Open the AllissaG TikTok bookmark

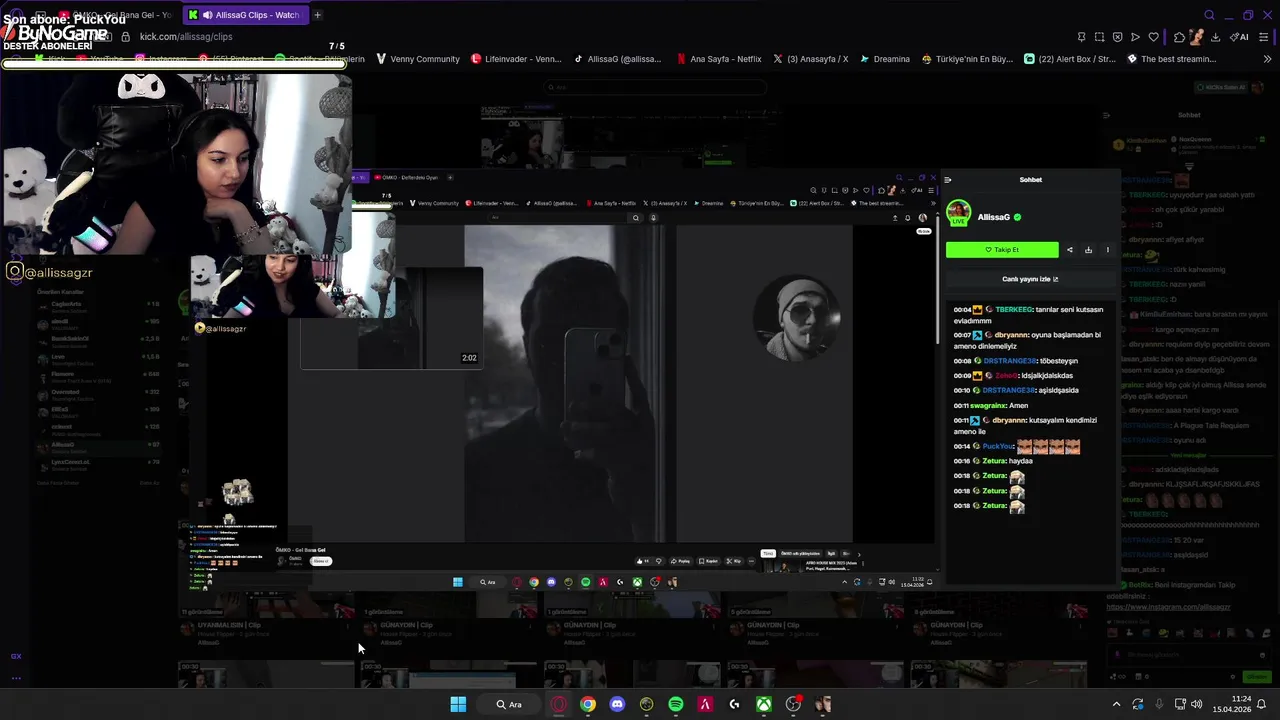616,59
